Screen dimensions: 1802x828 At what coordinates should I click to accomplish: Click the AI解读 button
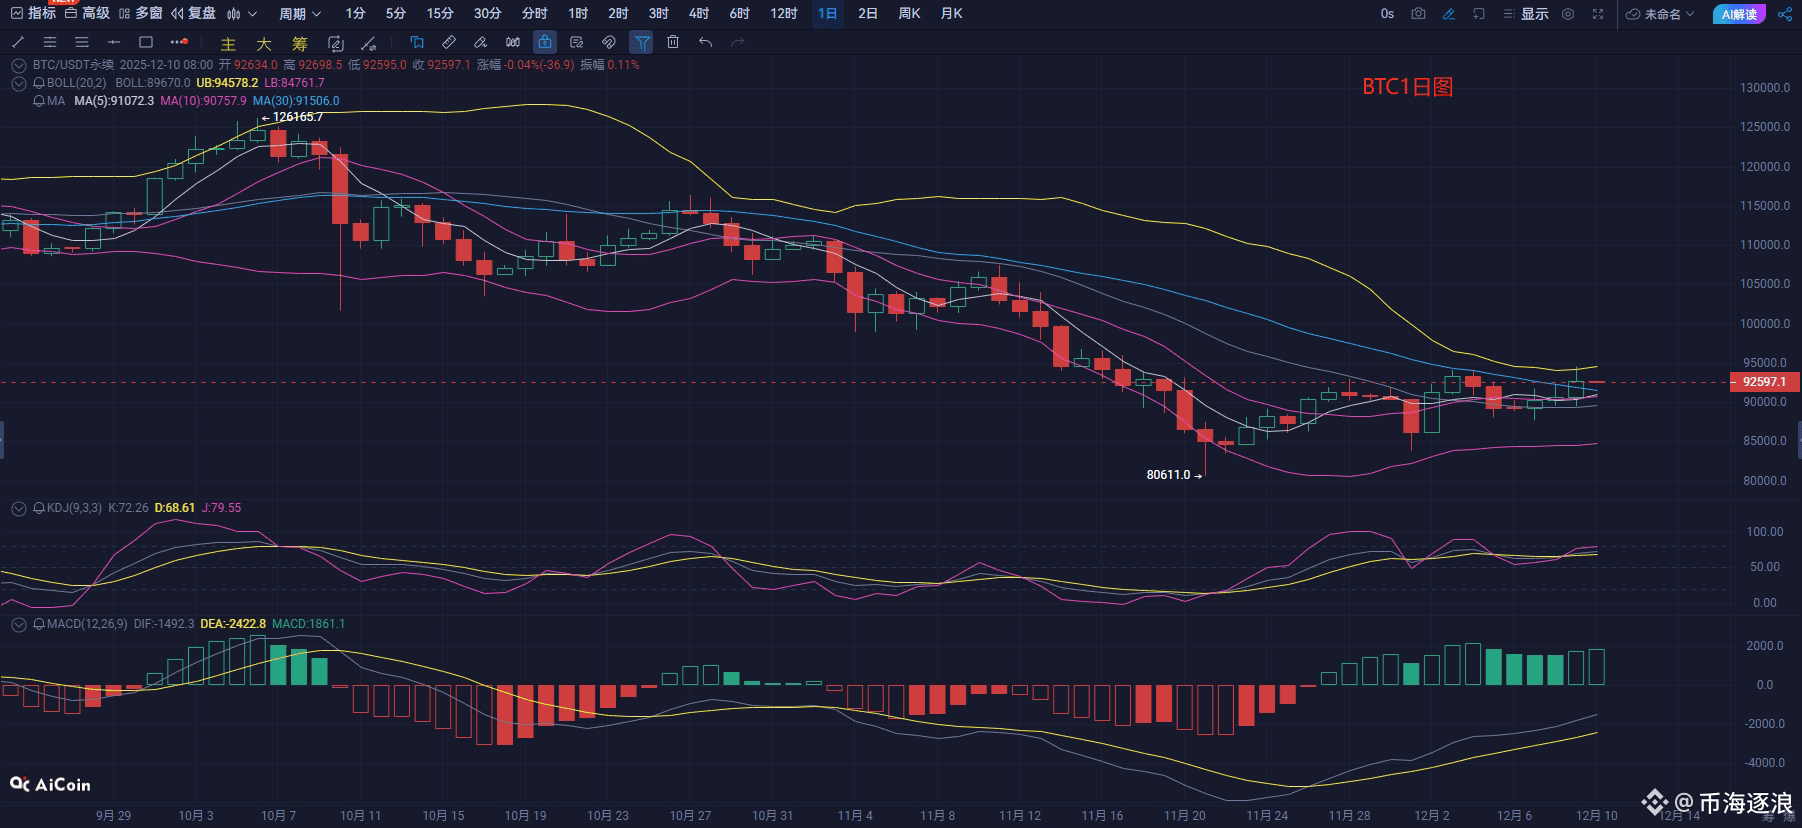click(x=1740, y=14)
